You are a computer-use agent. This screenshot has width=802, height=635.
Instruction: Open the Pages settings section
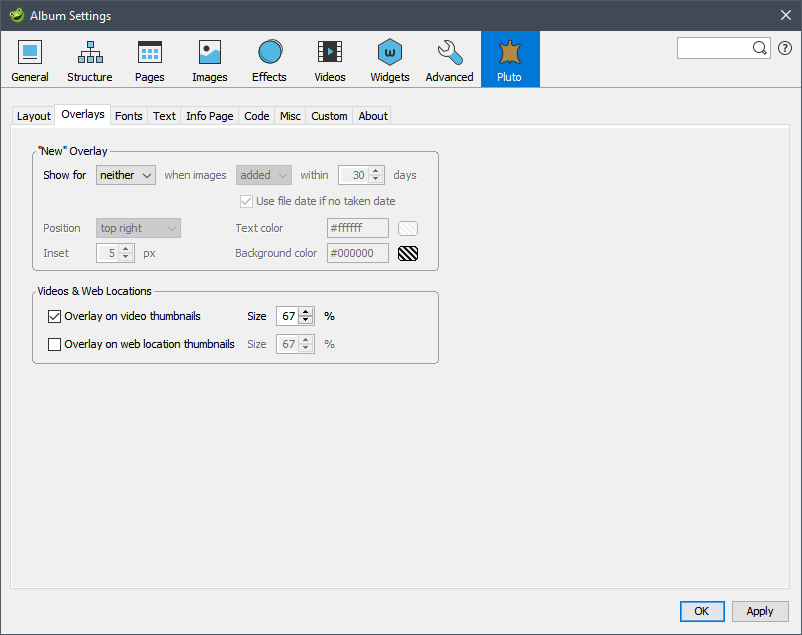pyautogui.click(x=149, y=60)
